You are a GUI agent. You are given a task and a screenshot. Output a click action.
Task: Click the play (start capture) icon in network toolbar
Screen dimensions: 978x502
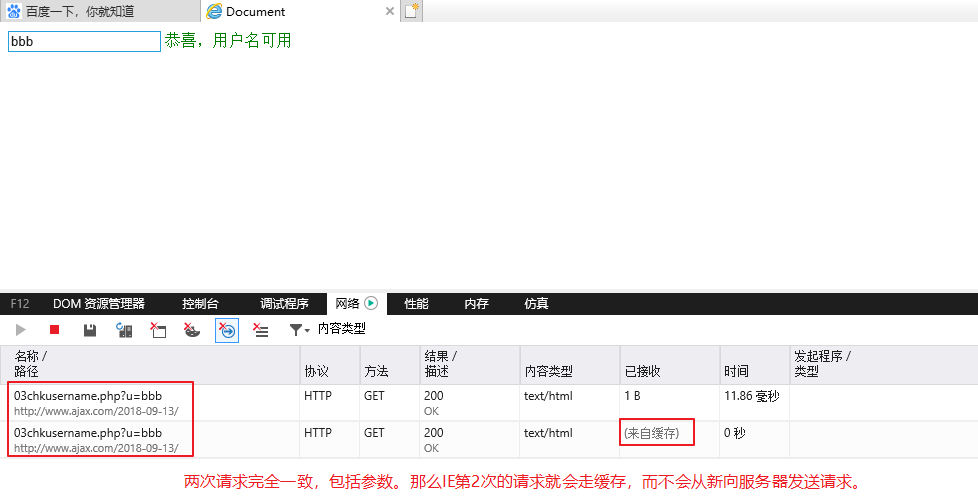click(21, 330)
